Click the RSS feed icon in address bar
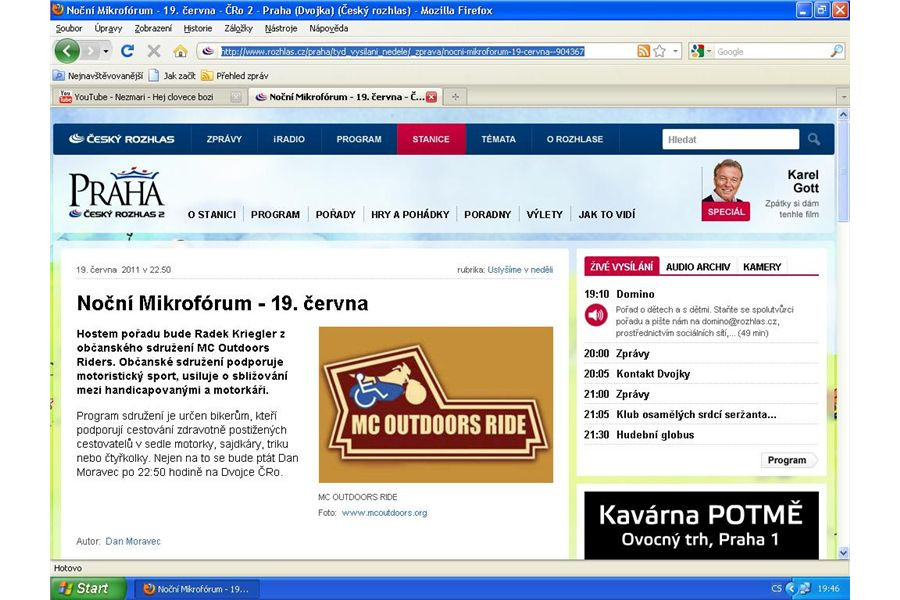 tap(643, 51)
